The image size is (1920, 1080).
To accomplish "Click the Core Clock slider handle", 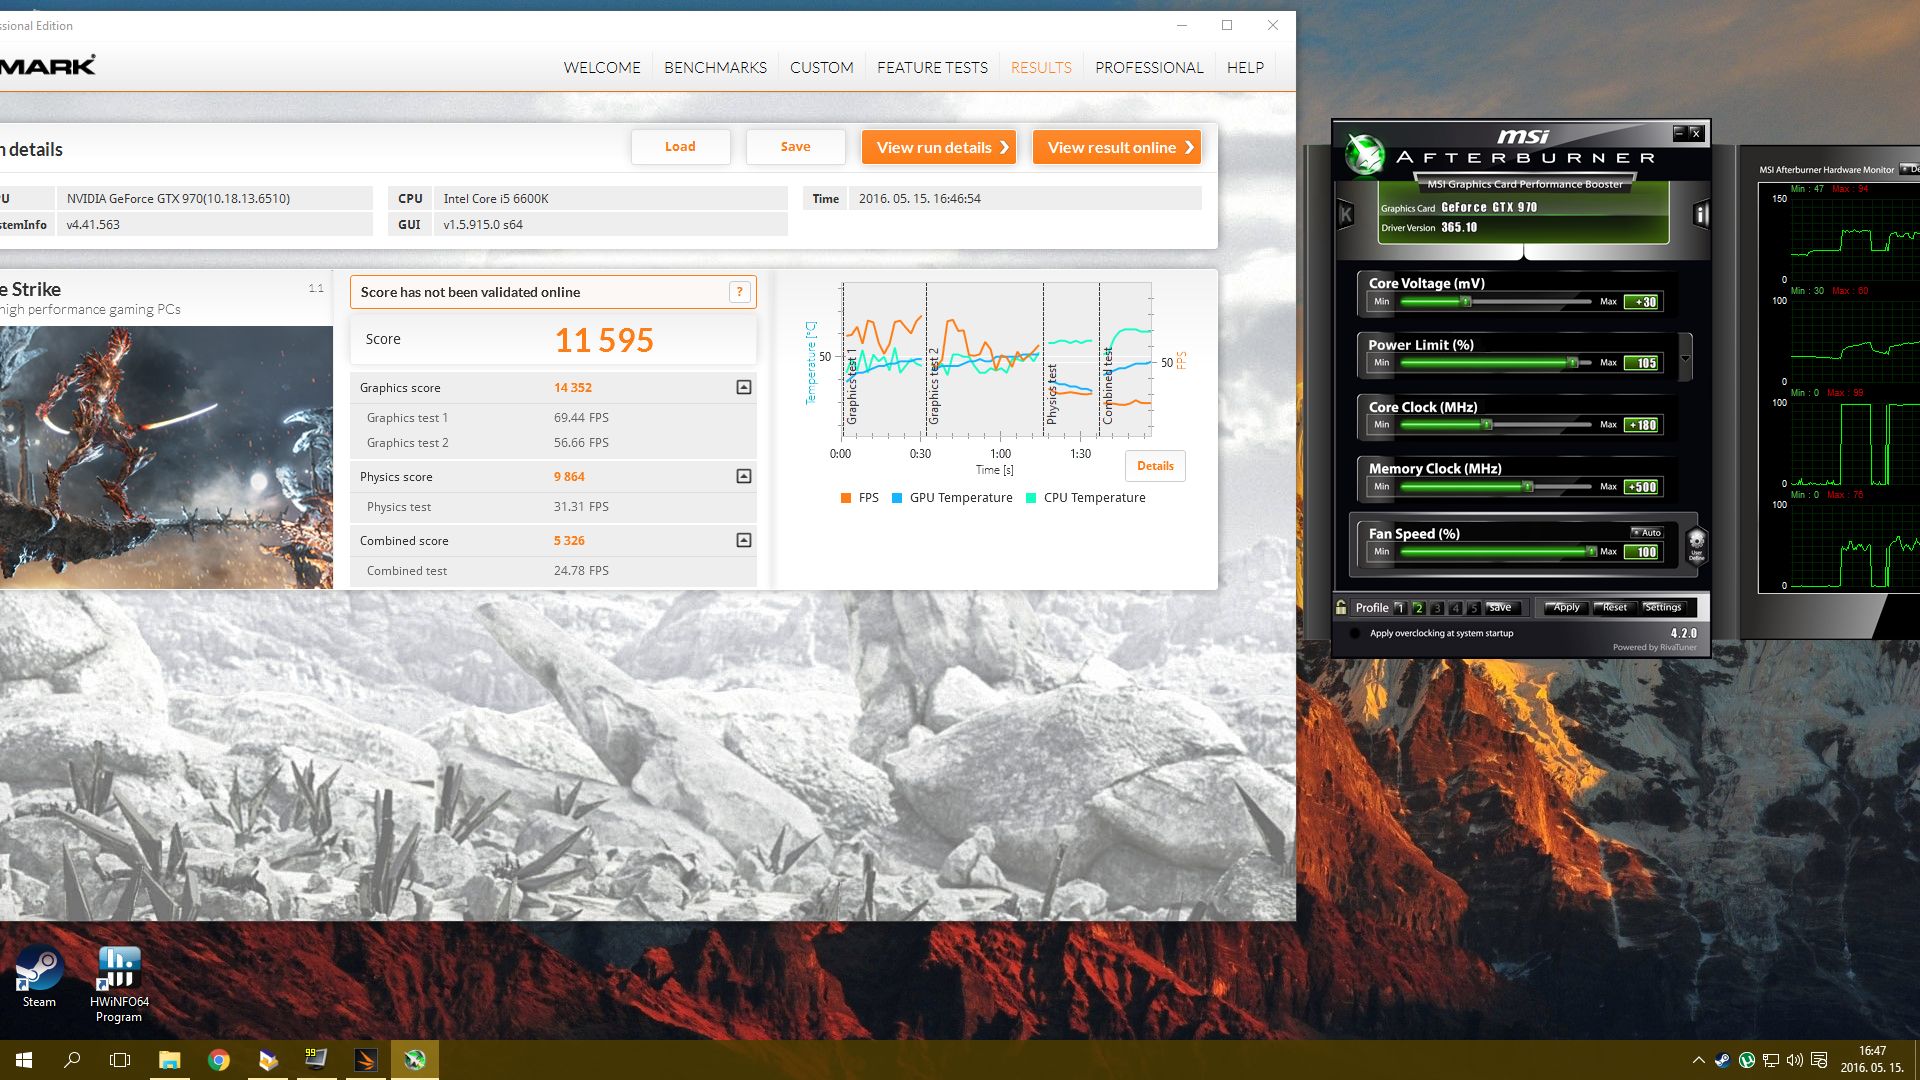I will [1487, 425].
